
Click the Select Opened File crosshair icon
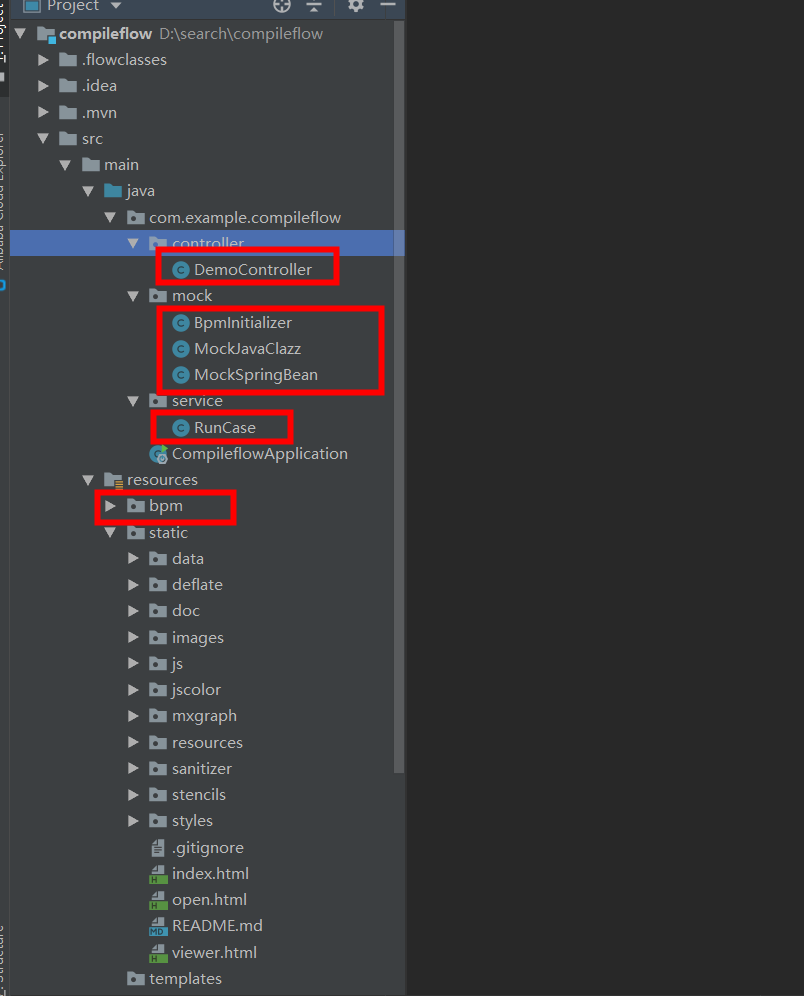tap(281, 7)
